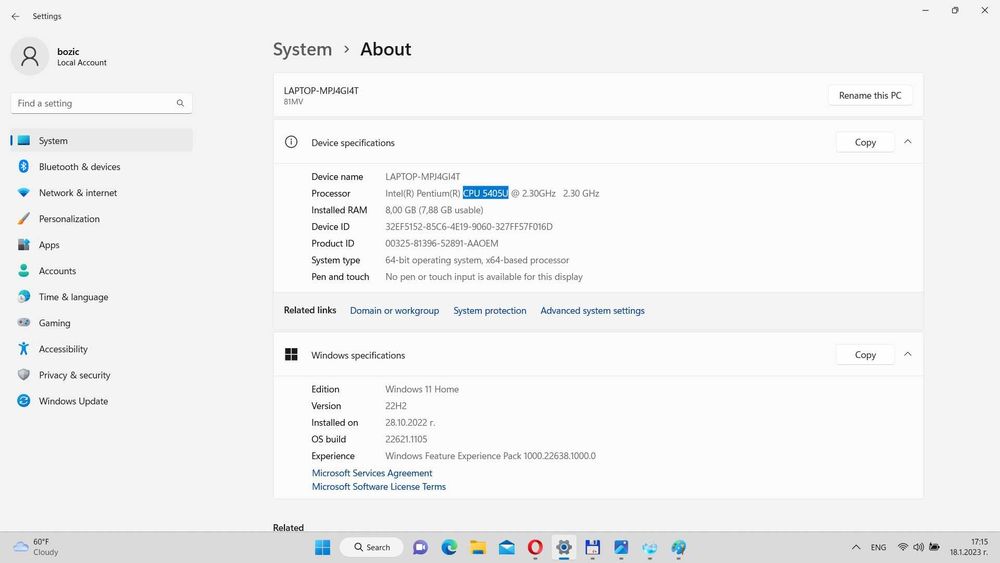Click the taskbar Search box
The height and width of the screenshot is (563, 1000).
[371, 547]
